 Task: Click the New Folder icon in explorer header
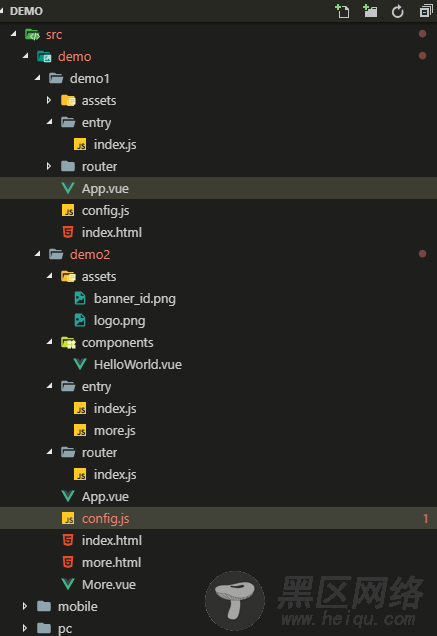point(370,11)
